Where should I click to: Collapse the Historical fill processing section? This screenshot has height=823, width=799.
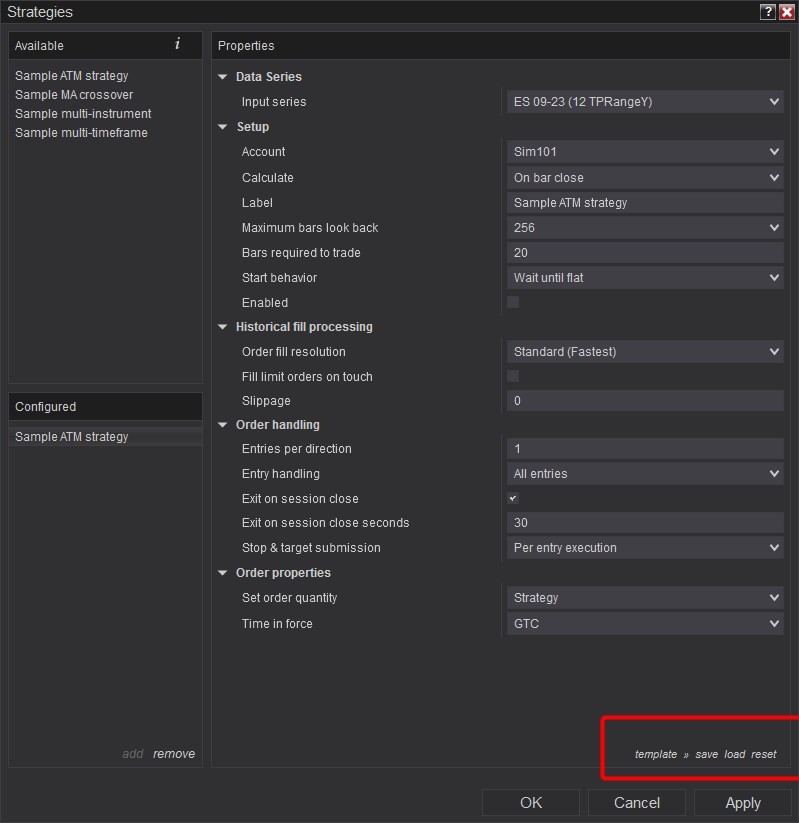(x=223, y=327)
